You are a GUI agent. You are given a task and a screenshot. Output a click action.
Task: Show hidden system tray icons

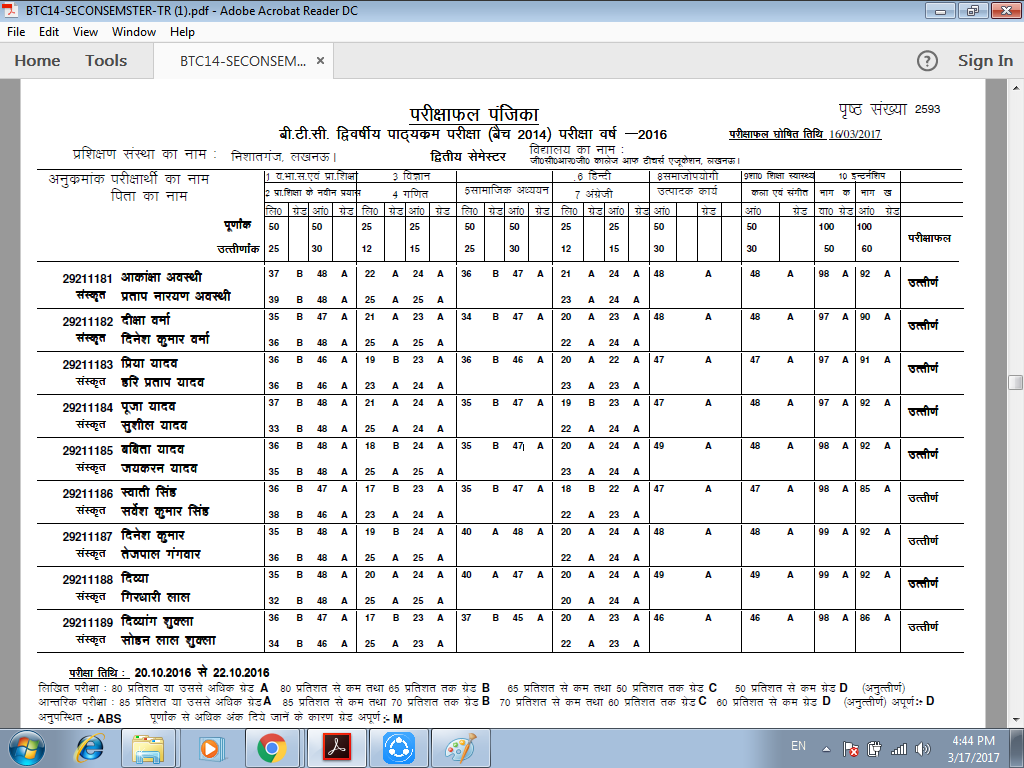(826, 748)
